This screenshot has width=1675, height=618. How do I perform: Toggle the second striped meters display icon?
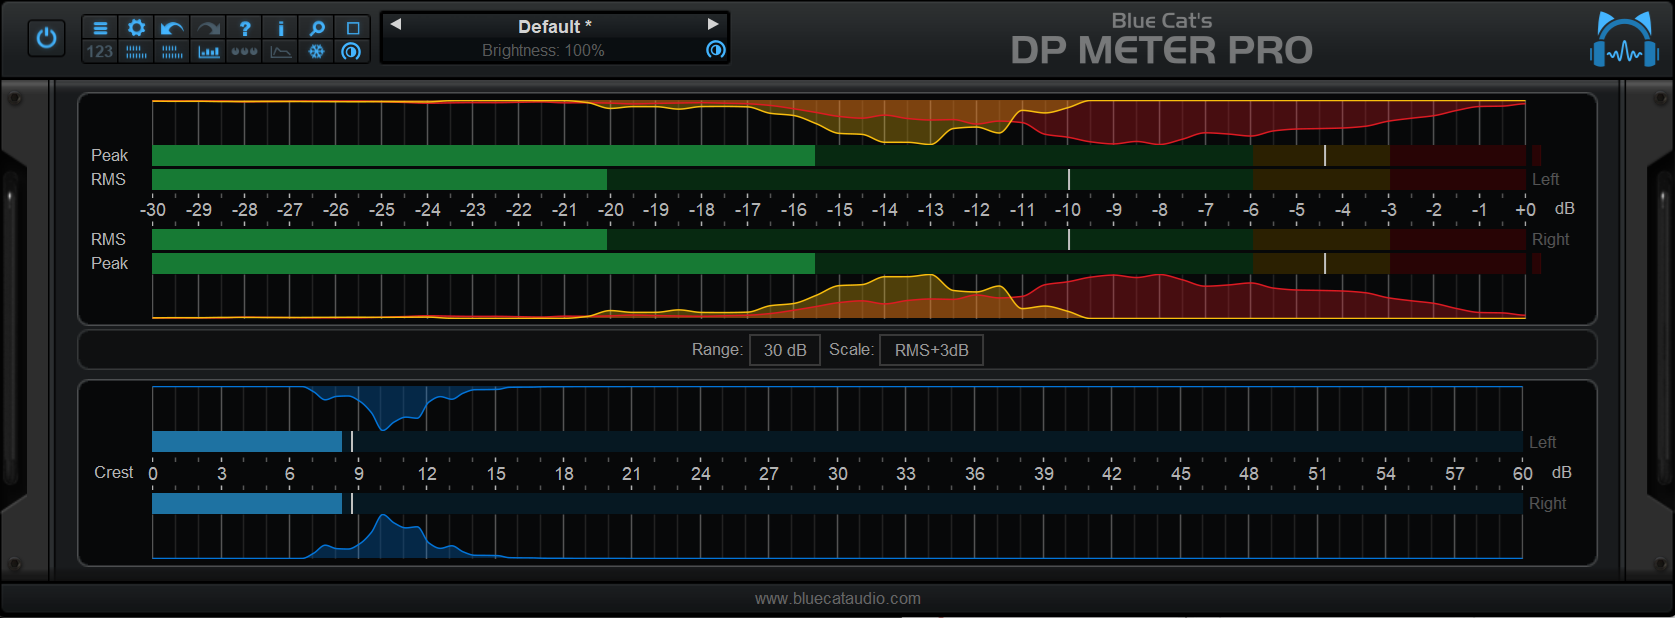pyautogui.click(x=172, y=51)
